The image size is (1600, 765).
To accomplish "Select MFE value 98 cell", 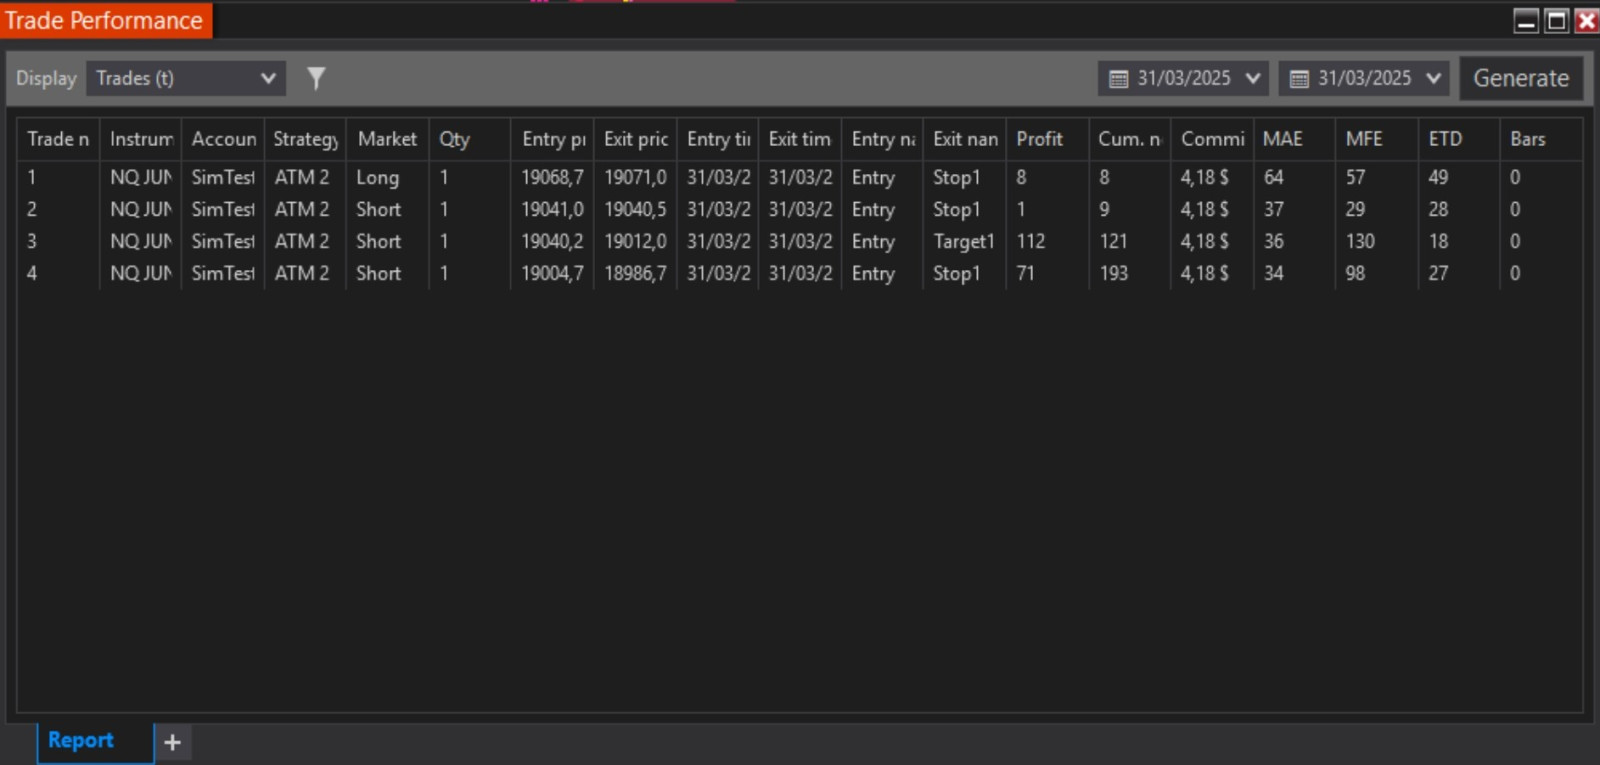I will click(x=1376, y=273).
